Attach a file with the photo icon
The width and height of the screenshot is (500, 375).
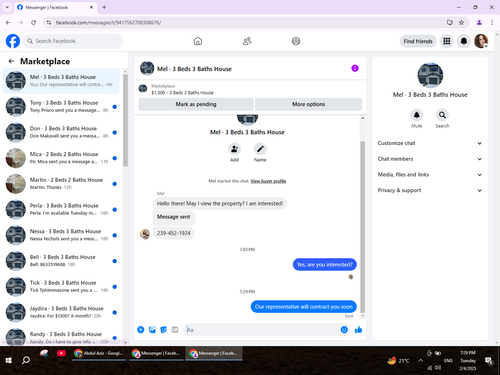(x=152, y=330)
